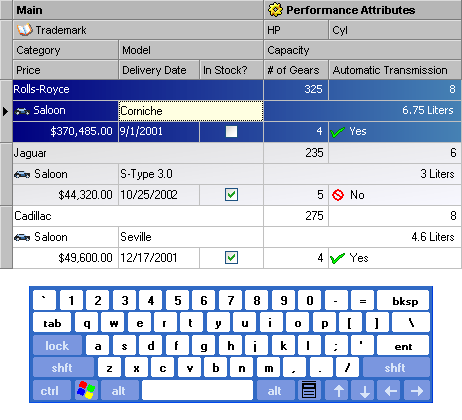
Task: Toggle the left shft key
Action: coord(63,368)
